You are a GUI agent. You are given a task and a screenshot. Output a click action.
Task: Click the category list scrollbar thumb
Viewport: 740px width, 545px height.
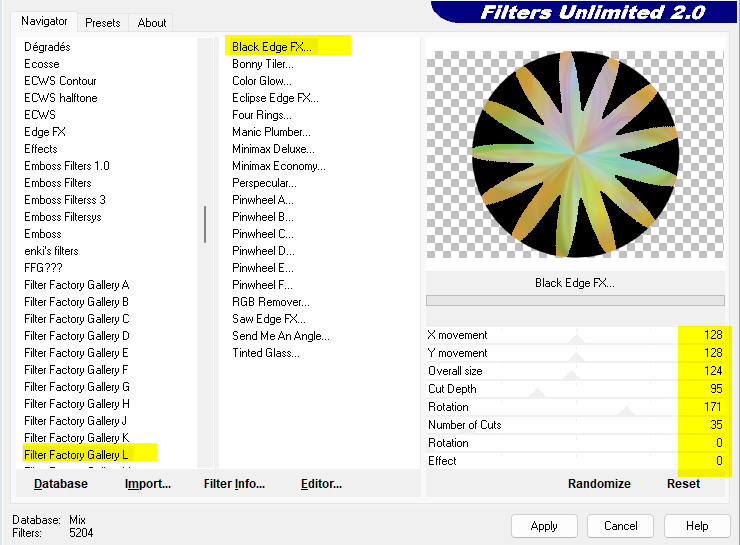[x=205, y=224]
